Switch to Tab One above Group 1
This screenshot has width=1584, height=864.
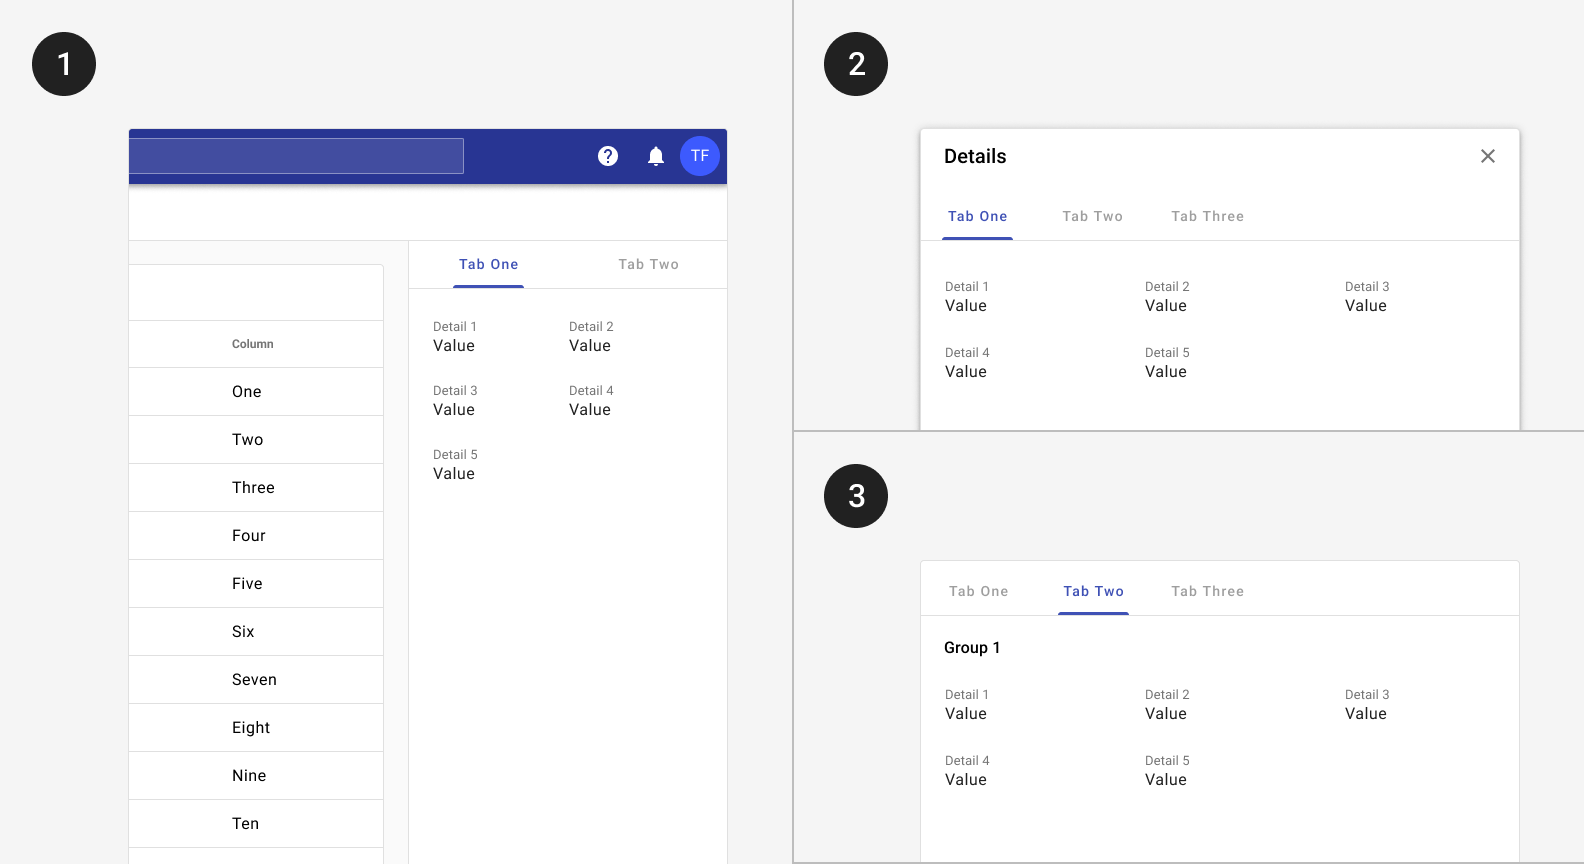click(979, 591)
